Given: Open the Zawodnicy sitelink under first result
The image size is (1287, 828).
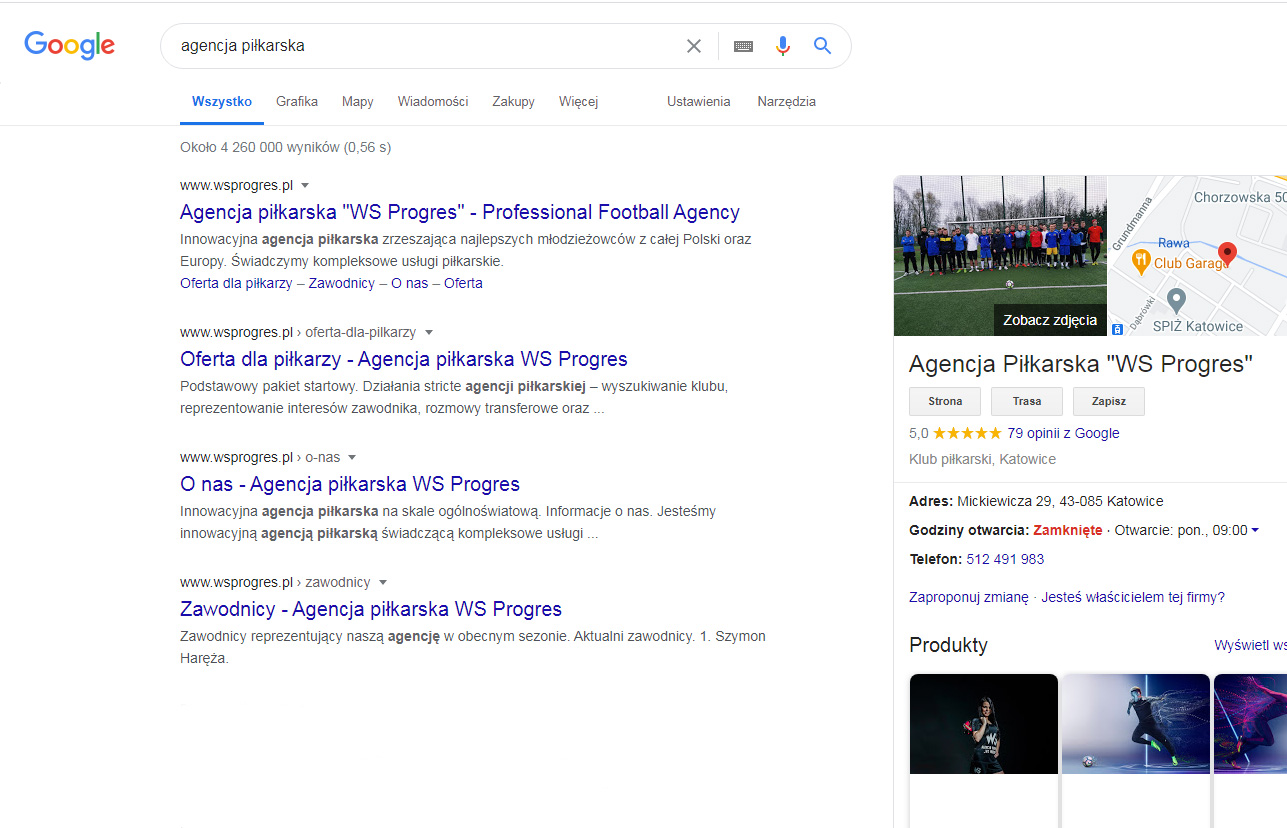Looking at the screenshot, I should (x=341, y=283).
